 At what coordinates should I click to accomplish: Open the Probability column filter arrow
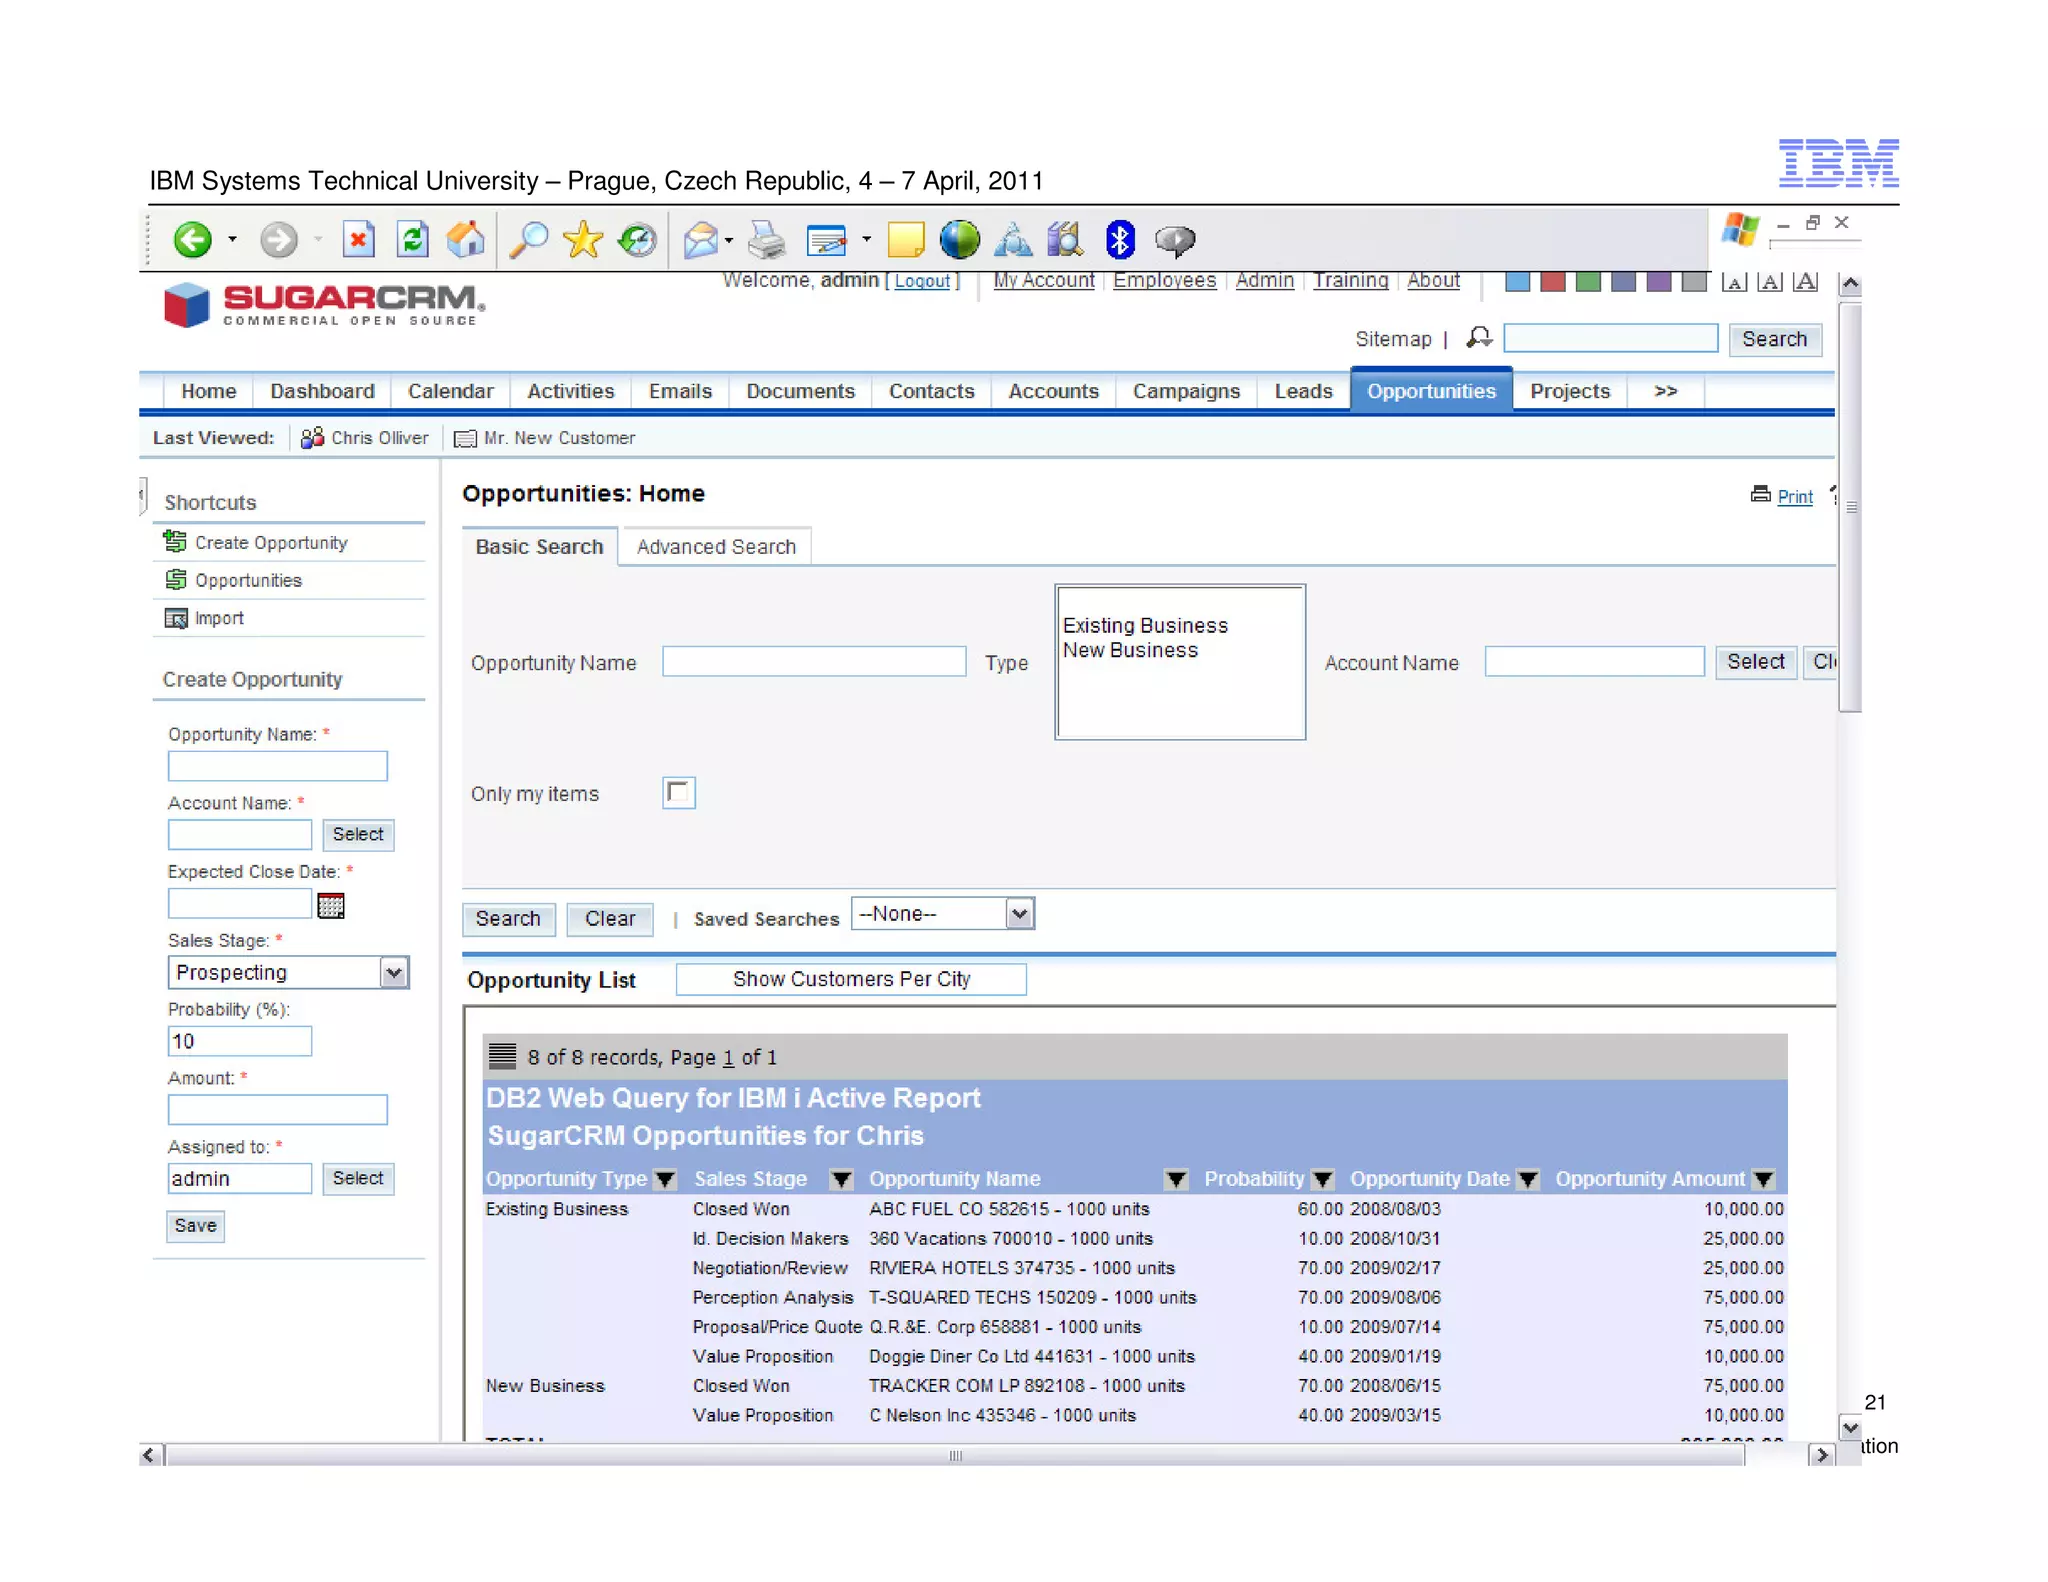(1323, 1180)
